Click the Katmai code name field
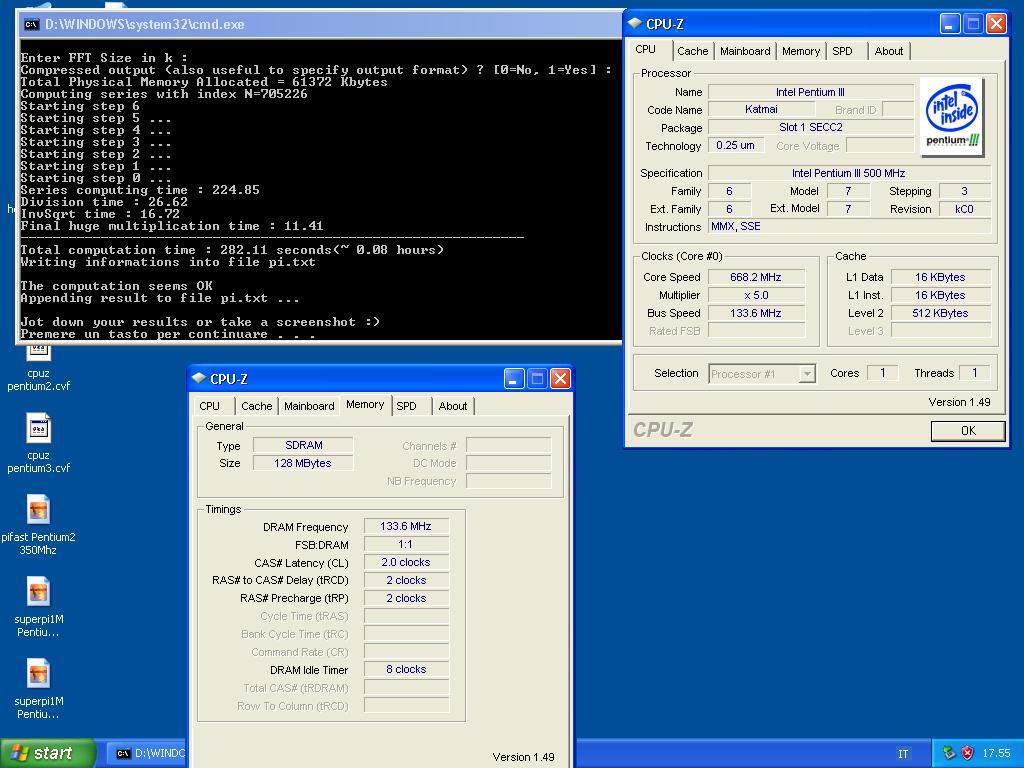This screenshot has height=768, width=1024. pos(761,110)
